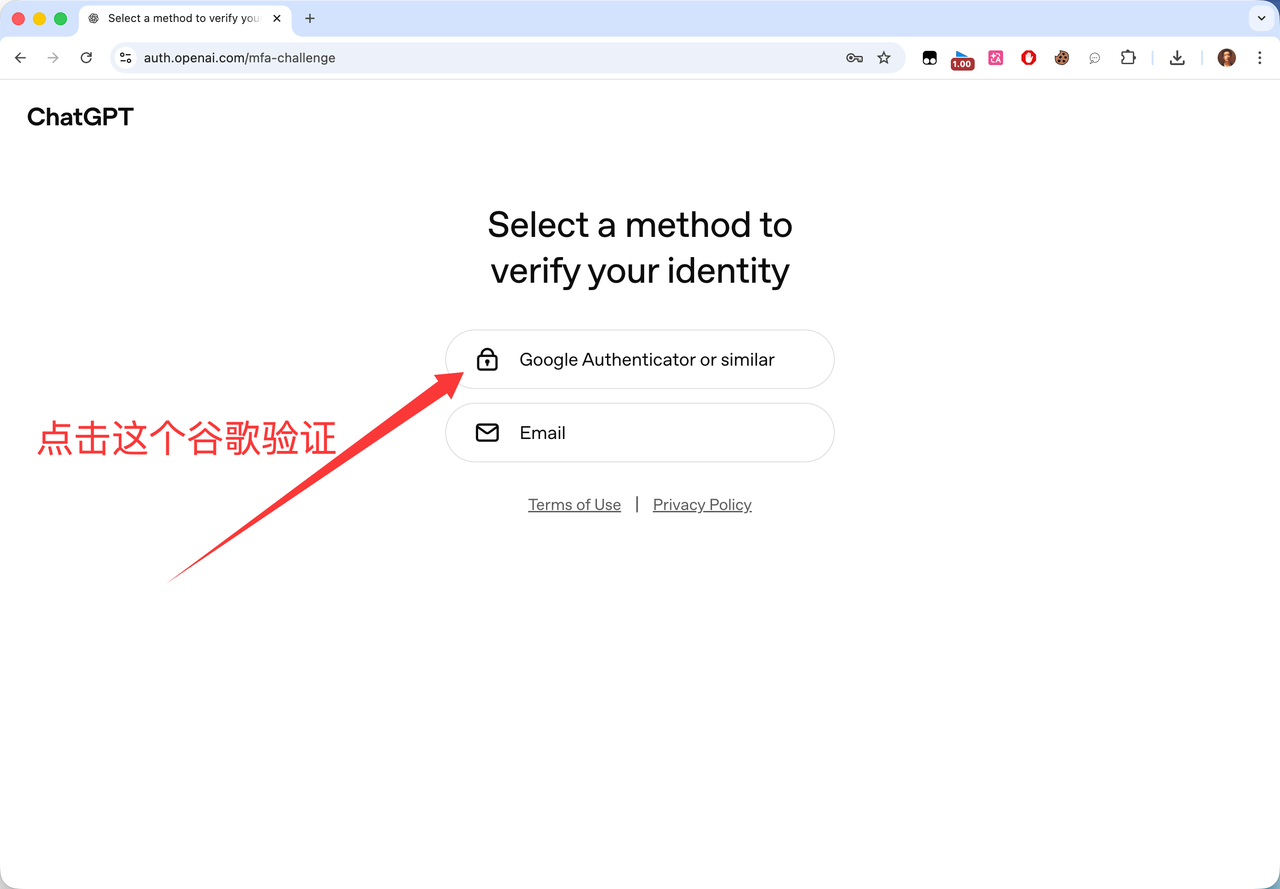Click the ChatGPT logo
Viewport: 1280px width, 889px height.
(80, 117)
